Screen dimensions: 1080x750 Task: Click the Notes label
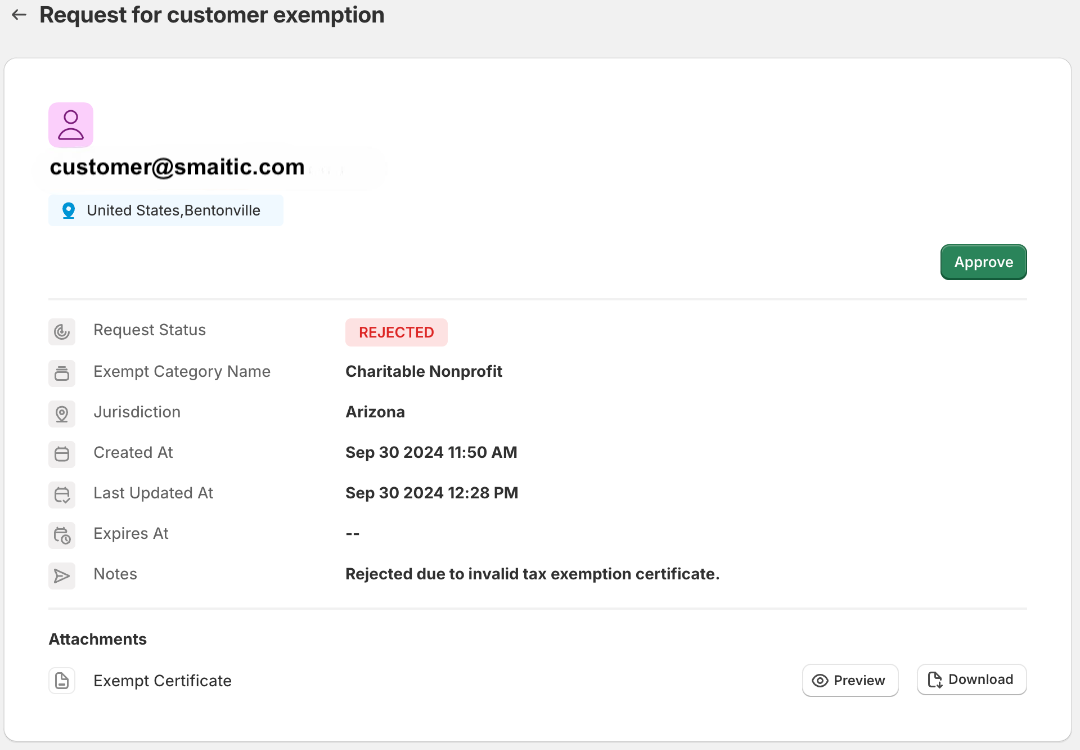115,574
